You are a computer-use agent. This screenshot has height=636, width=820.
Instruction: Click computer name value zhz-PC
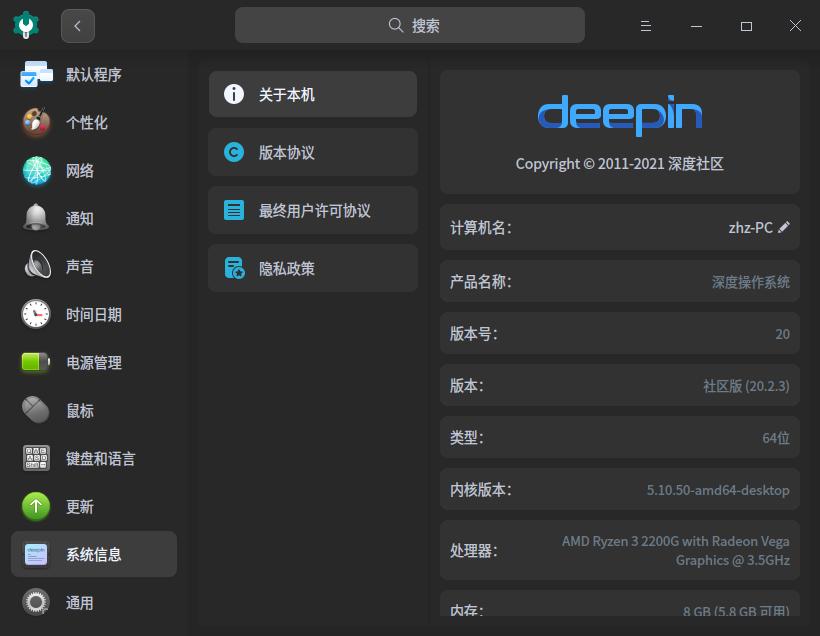point(750,228)
